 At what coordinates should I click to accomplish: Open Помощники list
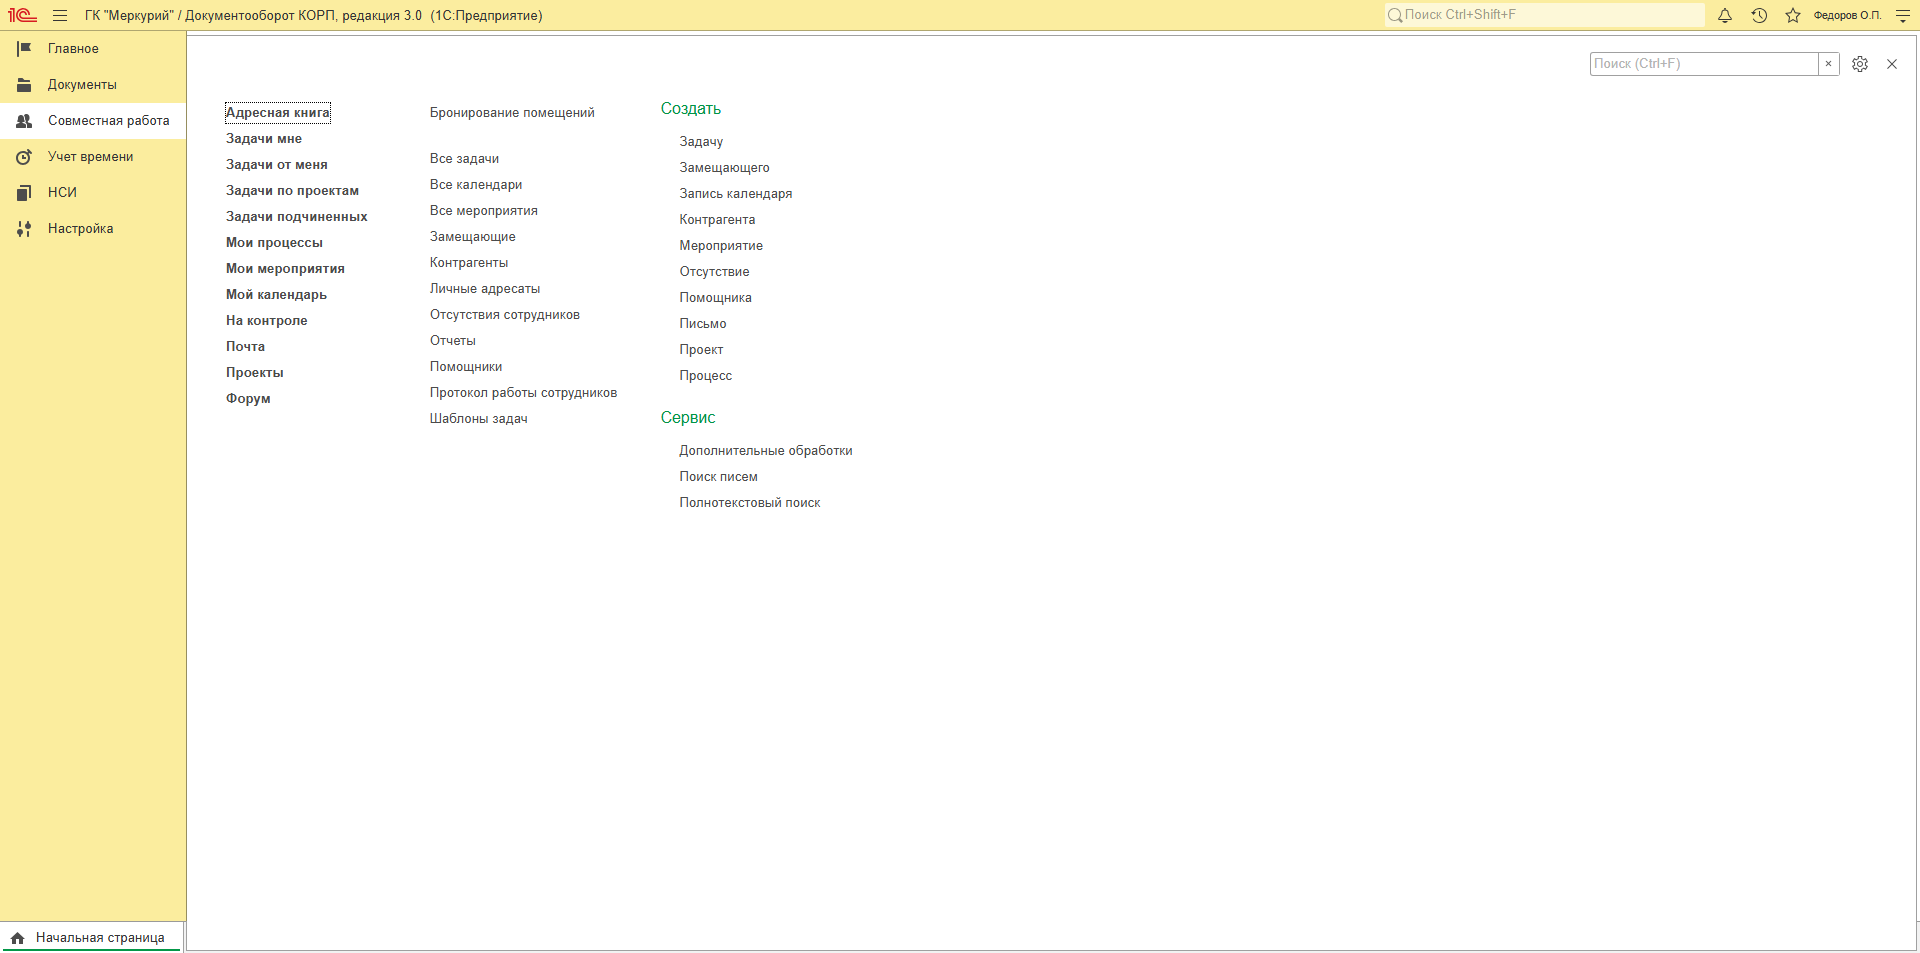click(466, 366)
